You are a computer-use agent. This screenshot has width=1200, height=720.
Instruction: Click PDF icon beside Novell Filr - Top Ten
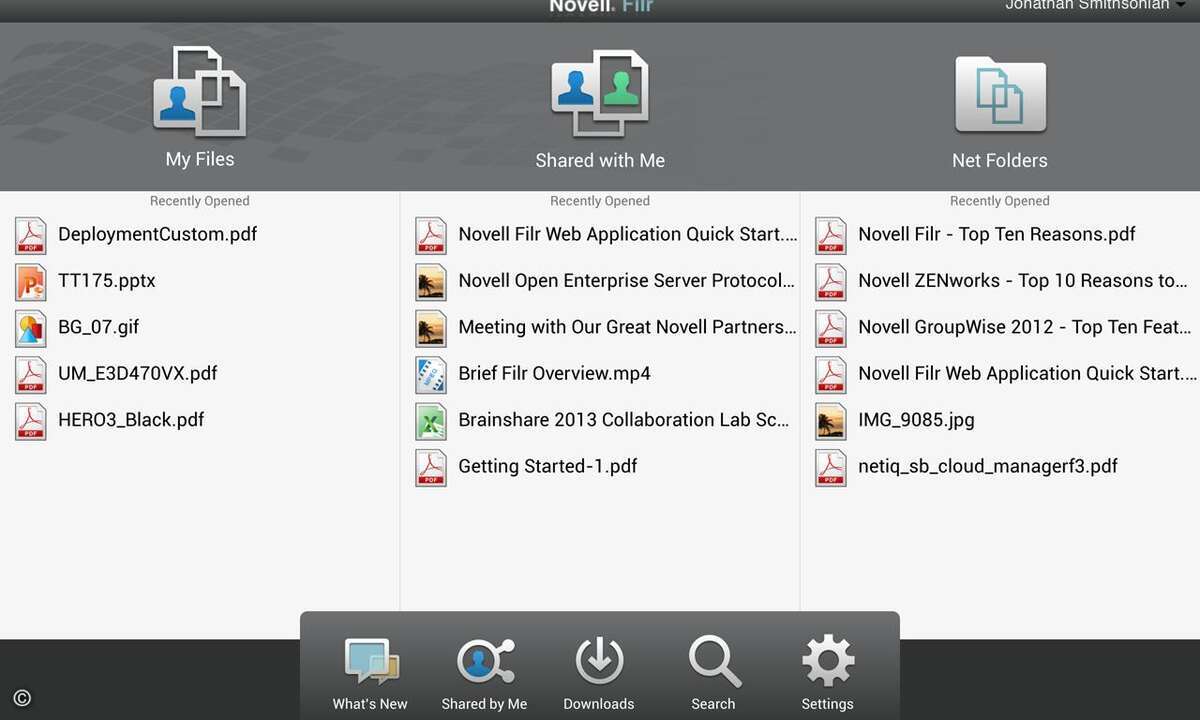(831, 235)
